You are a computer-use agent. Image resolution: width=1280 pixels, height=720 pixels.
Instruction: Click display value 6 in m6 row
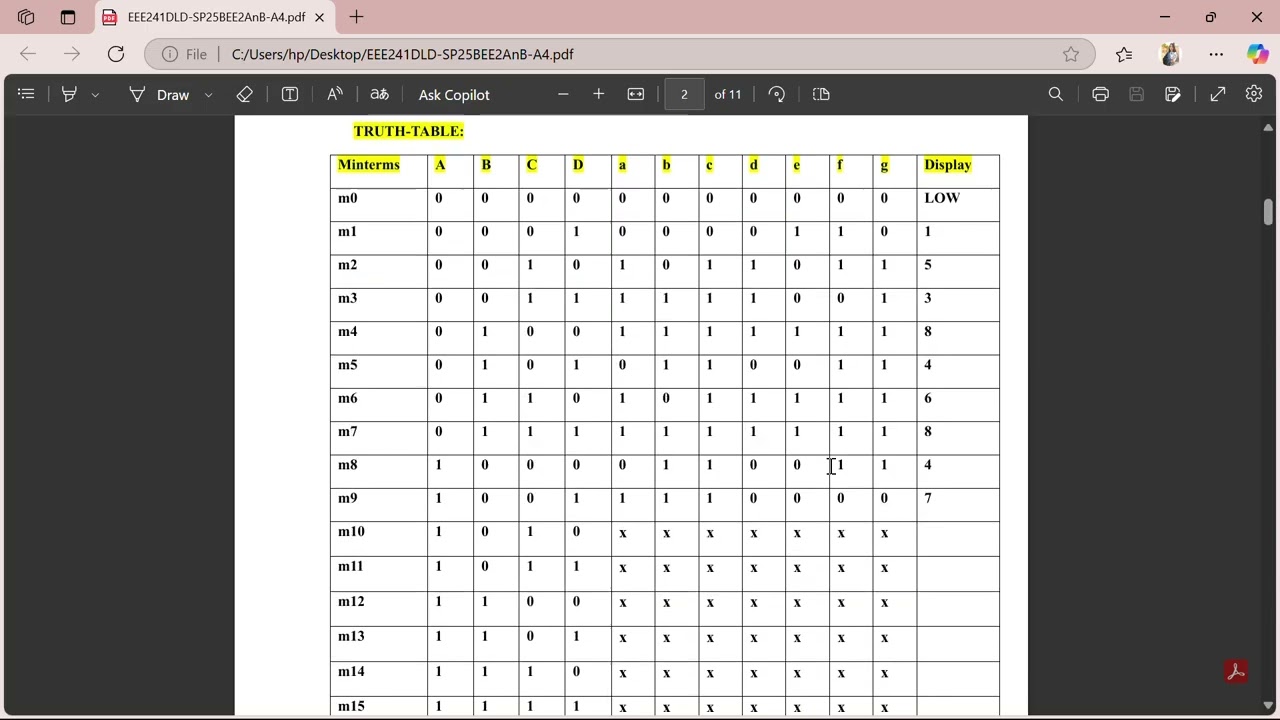[928, 398]
